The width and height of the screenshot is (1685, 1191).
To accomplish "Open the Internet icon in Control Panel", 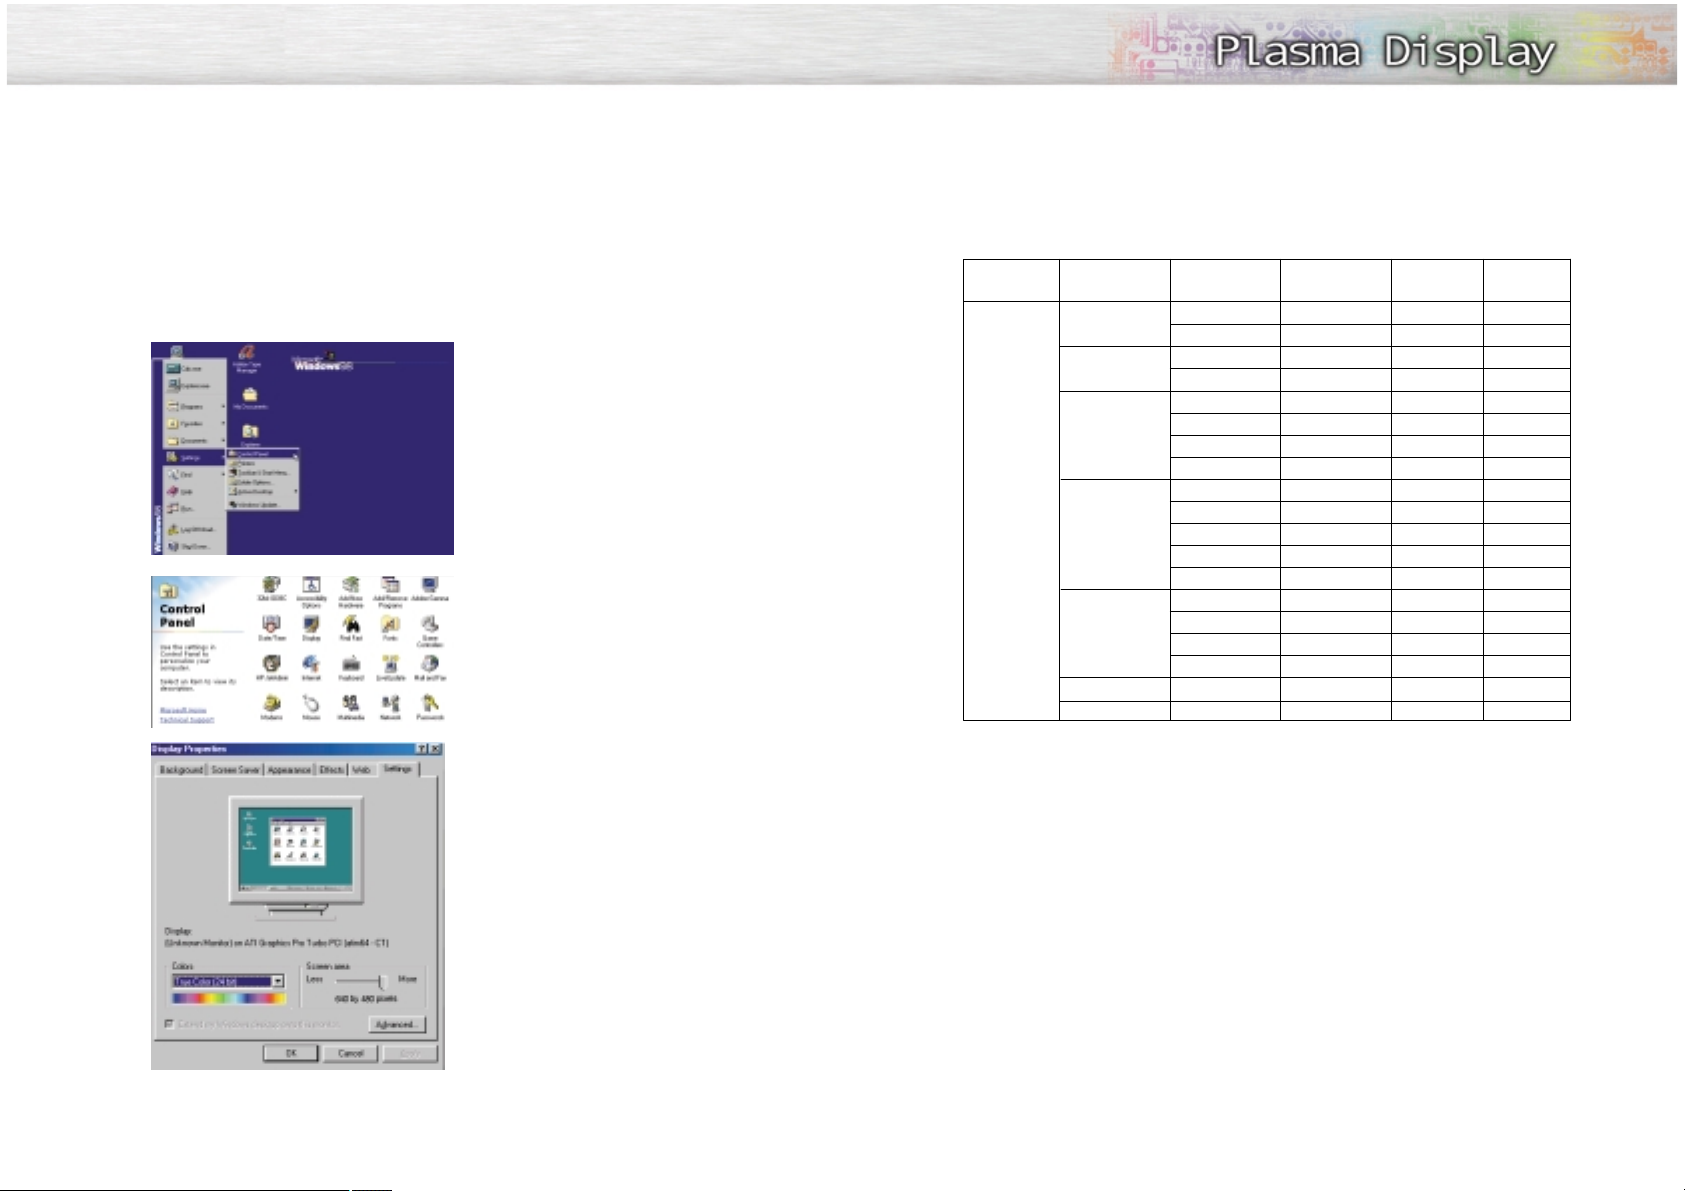I will tap(311, 667).
